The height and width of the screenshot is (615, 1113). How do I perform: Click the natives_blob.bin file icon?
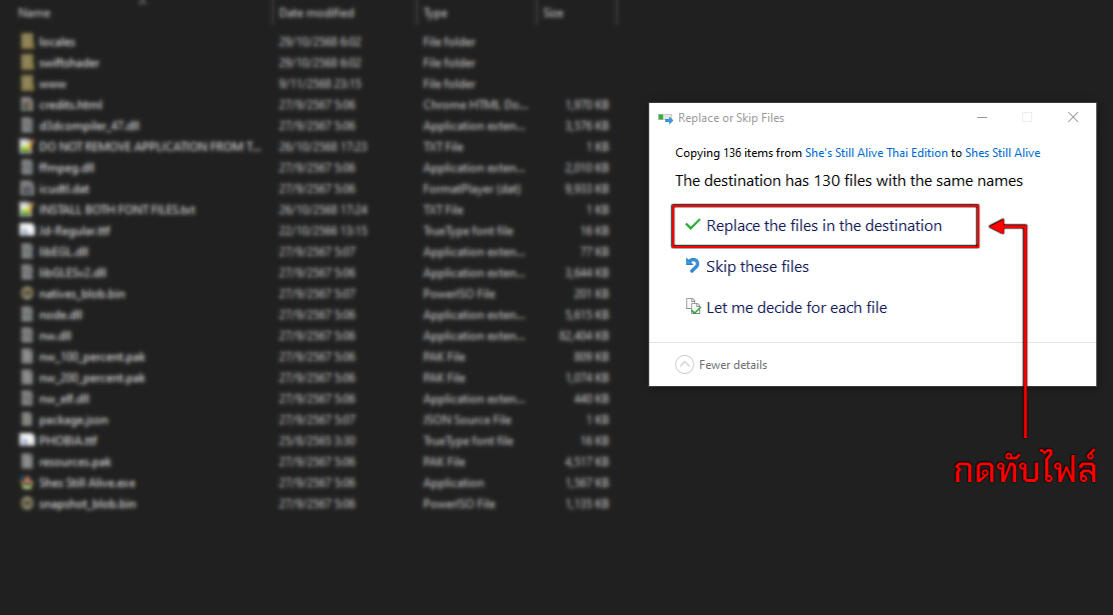click(x=27, y=294)
